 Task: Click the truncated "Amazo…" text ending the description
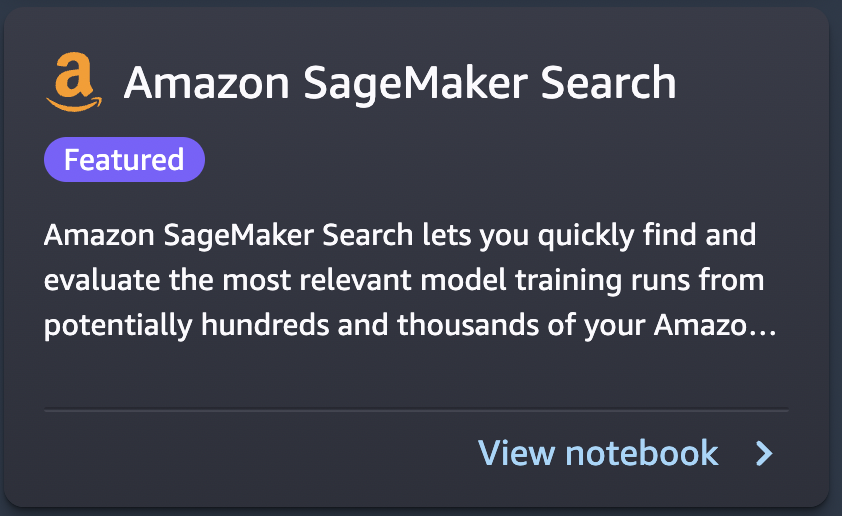(x=715, y=325)
